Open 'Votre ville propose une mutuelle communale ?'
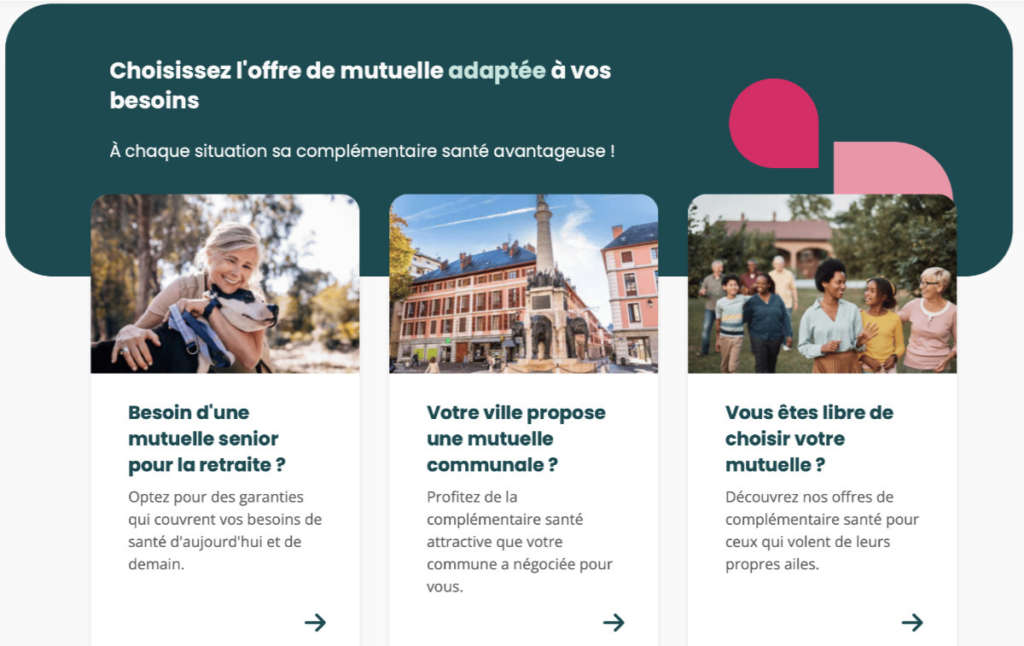This screenshot has width=1024, height=646. coord(516,438)
